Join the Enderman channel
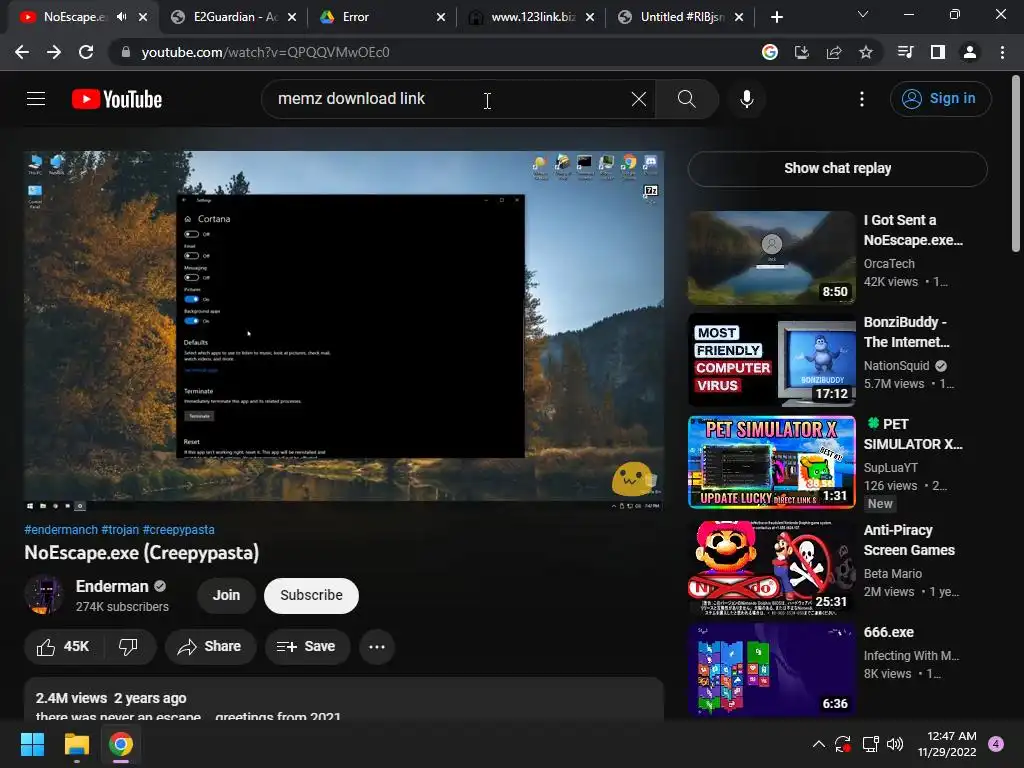 (226, 596)
